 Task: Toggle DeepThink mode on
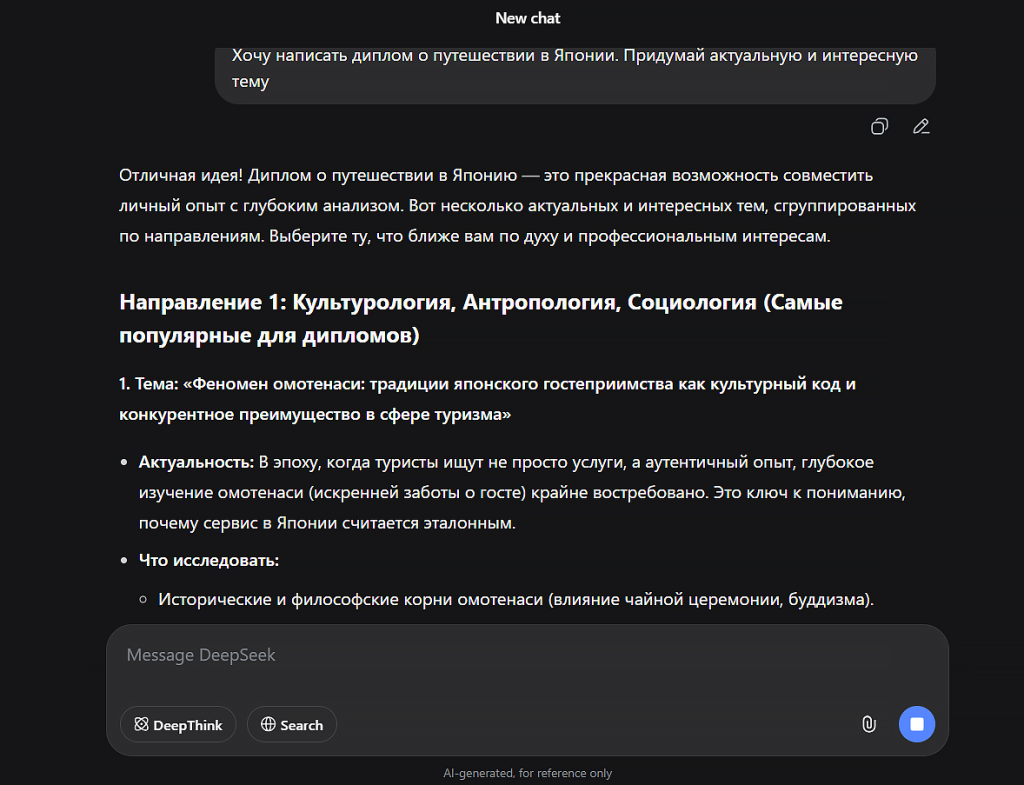coord(178,725)
